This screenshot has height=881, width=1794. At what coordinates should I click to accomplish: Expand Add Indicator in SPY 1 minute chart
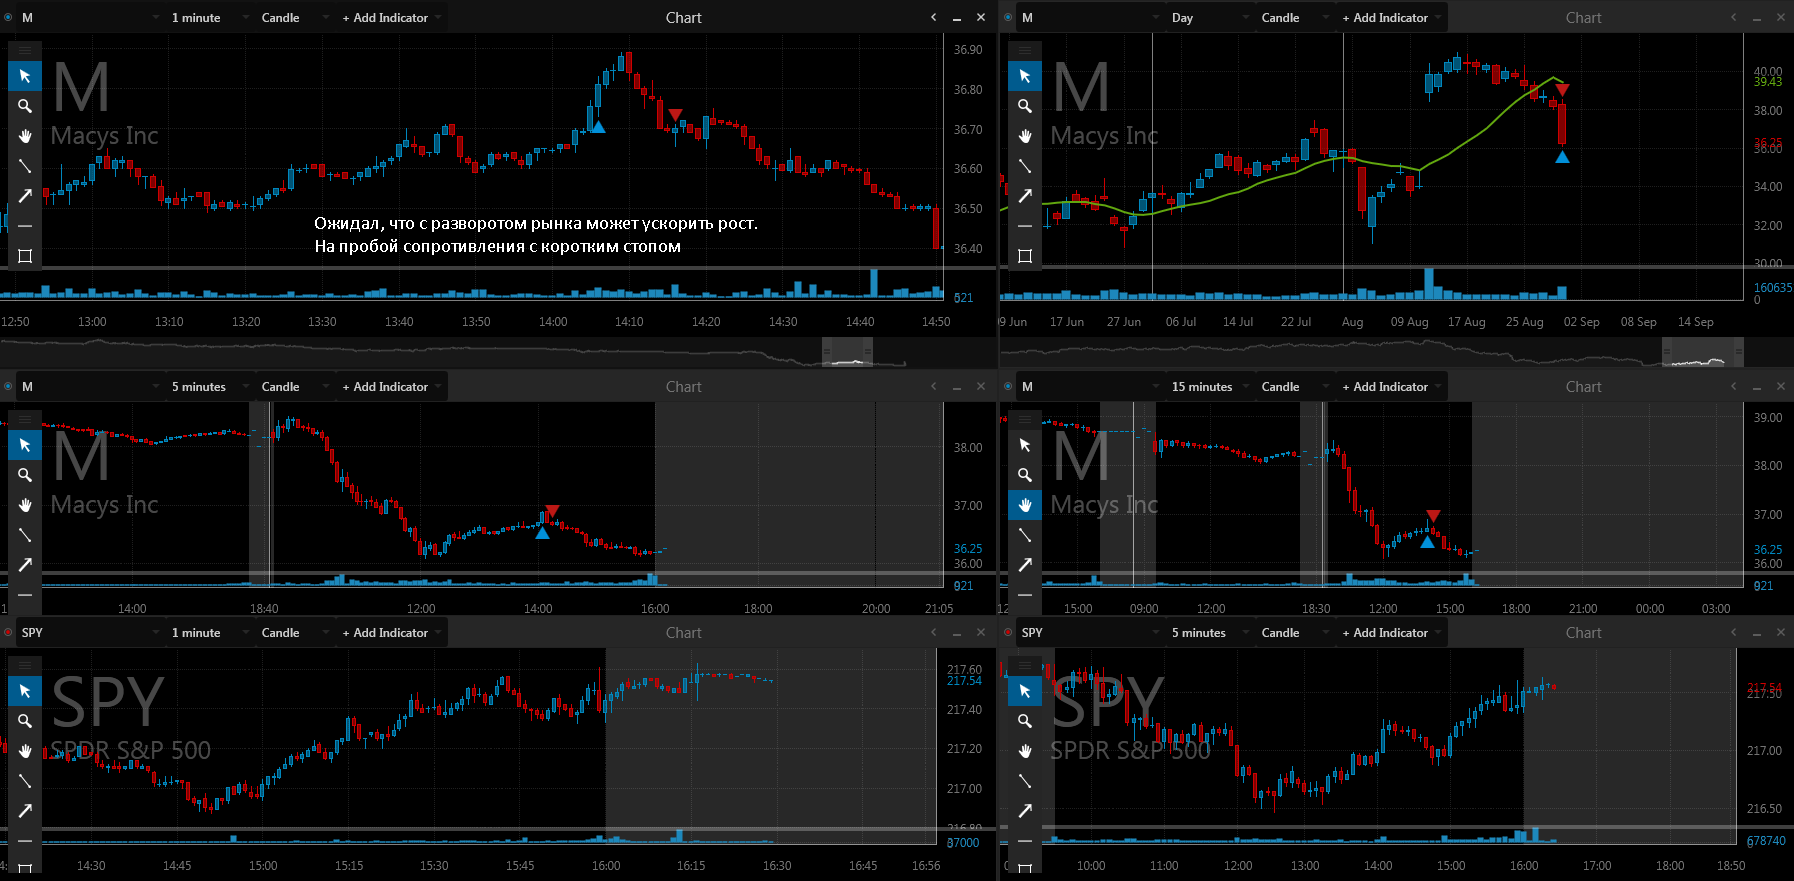(391, 632)
